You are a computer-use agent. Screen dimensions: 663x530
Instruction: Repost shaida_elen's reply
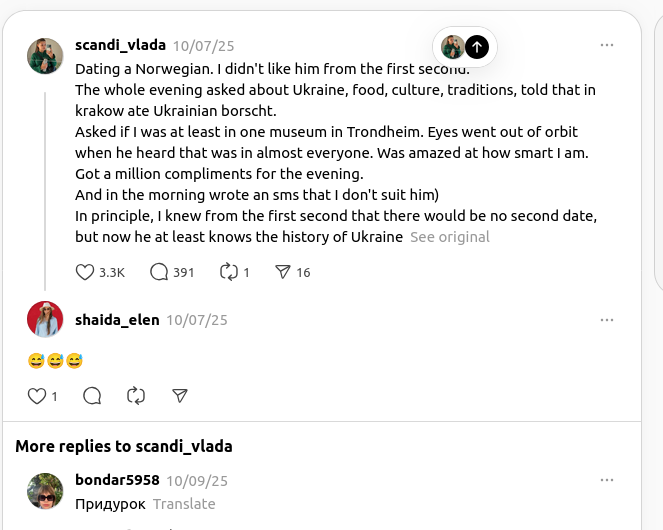(136, 396)
